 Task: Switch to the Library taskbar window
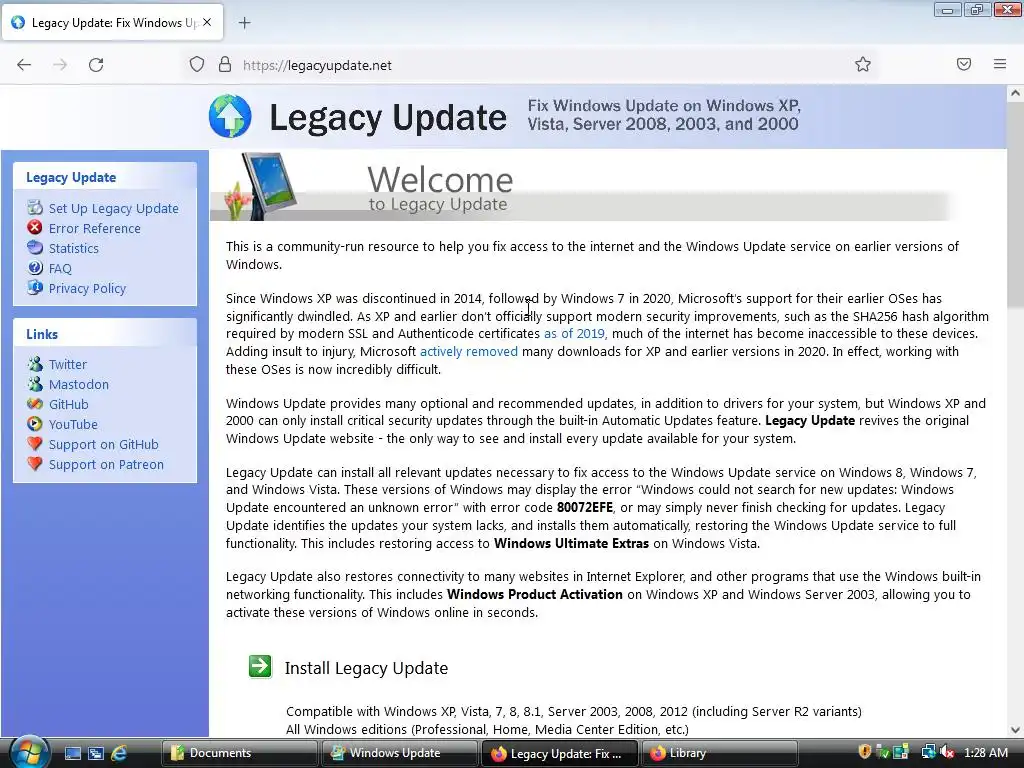(720, 753)
